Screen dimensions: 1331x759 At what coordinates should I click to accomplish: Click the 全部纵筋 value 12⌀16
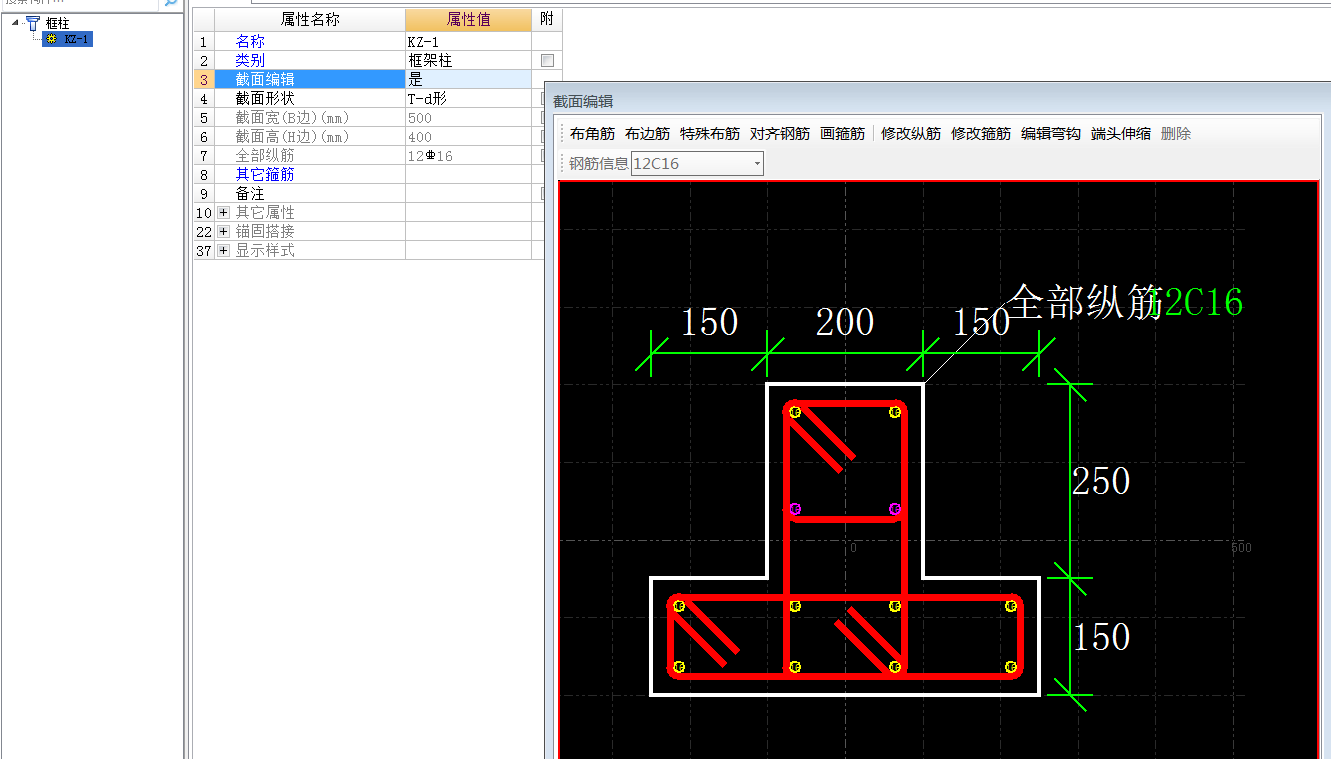pos(468,156)
